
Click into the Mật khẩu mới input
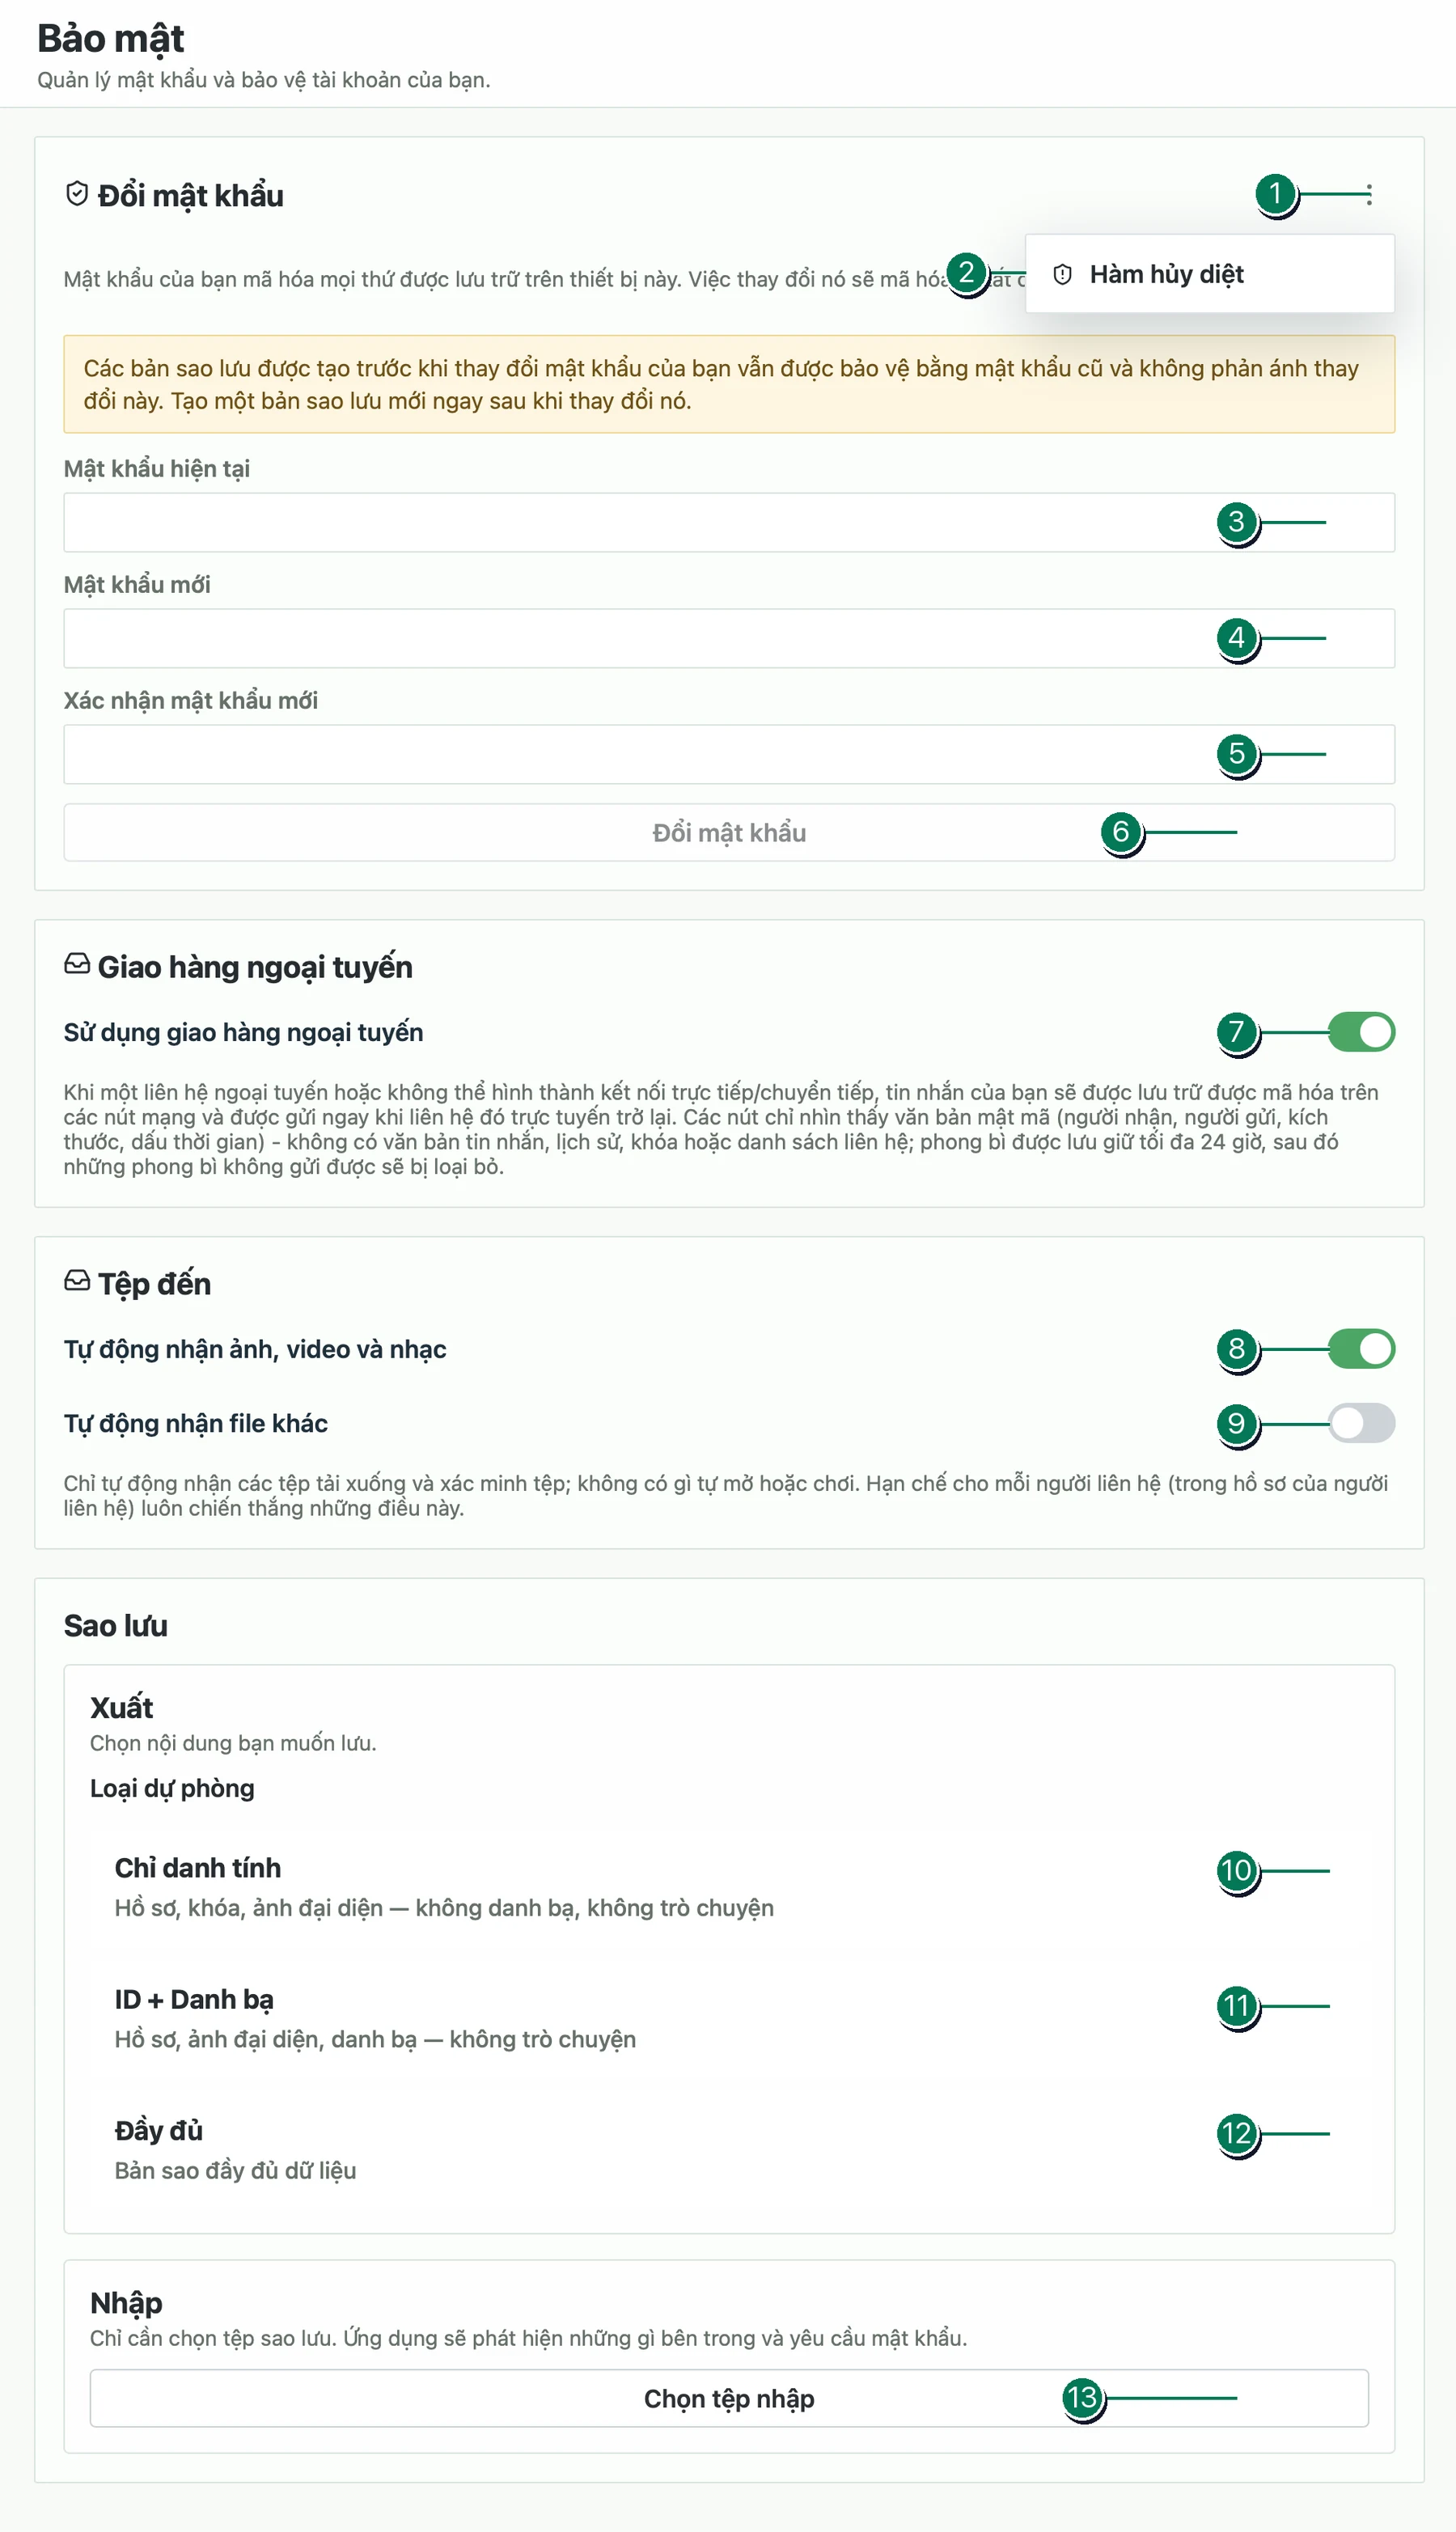[729, 638]
